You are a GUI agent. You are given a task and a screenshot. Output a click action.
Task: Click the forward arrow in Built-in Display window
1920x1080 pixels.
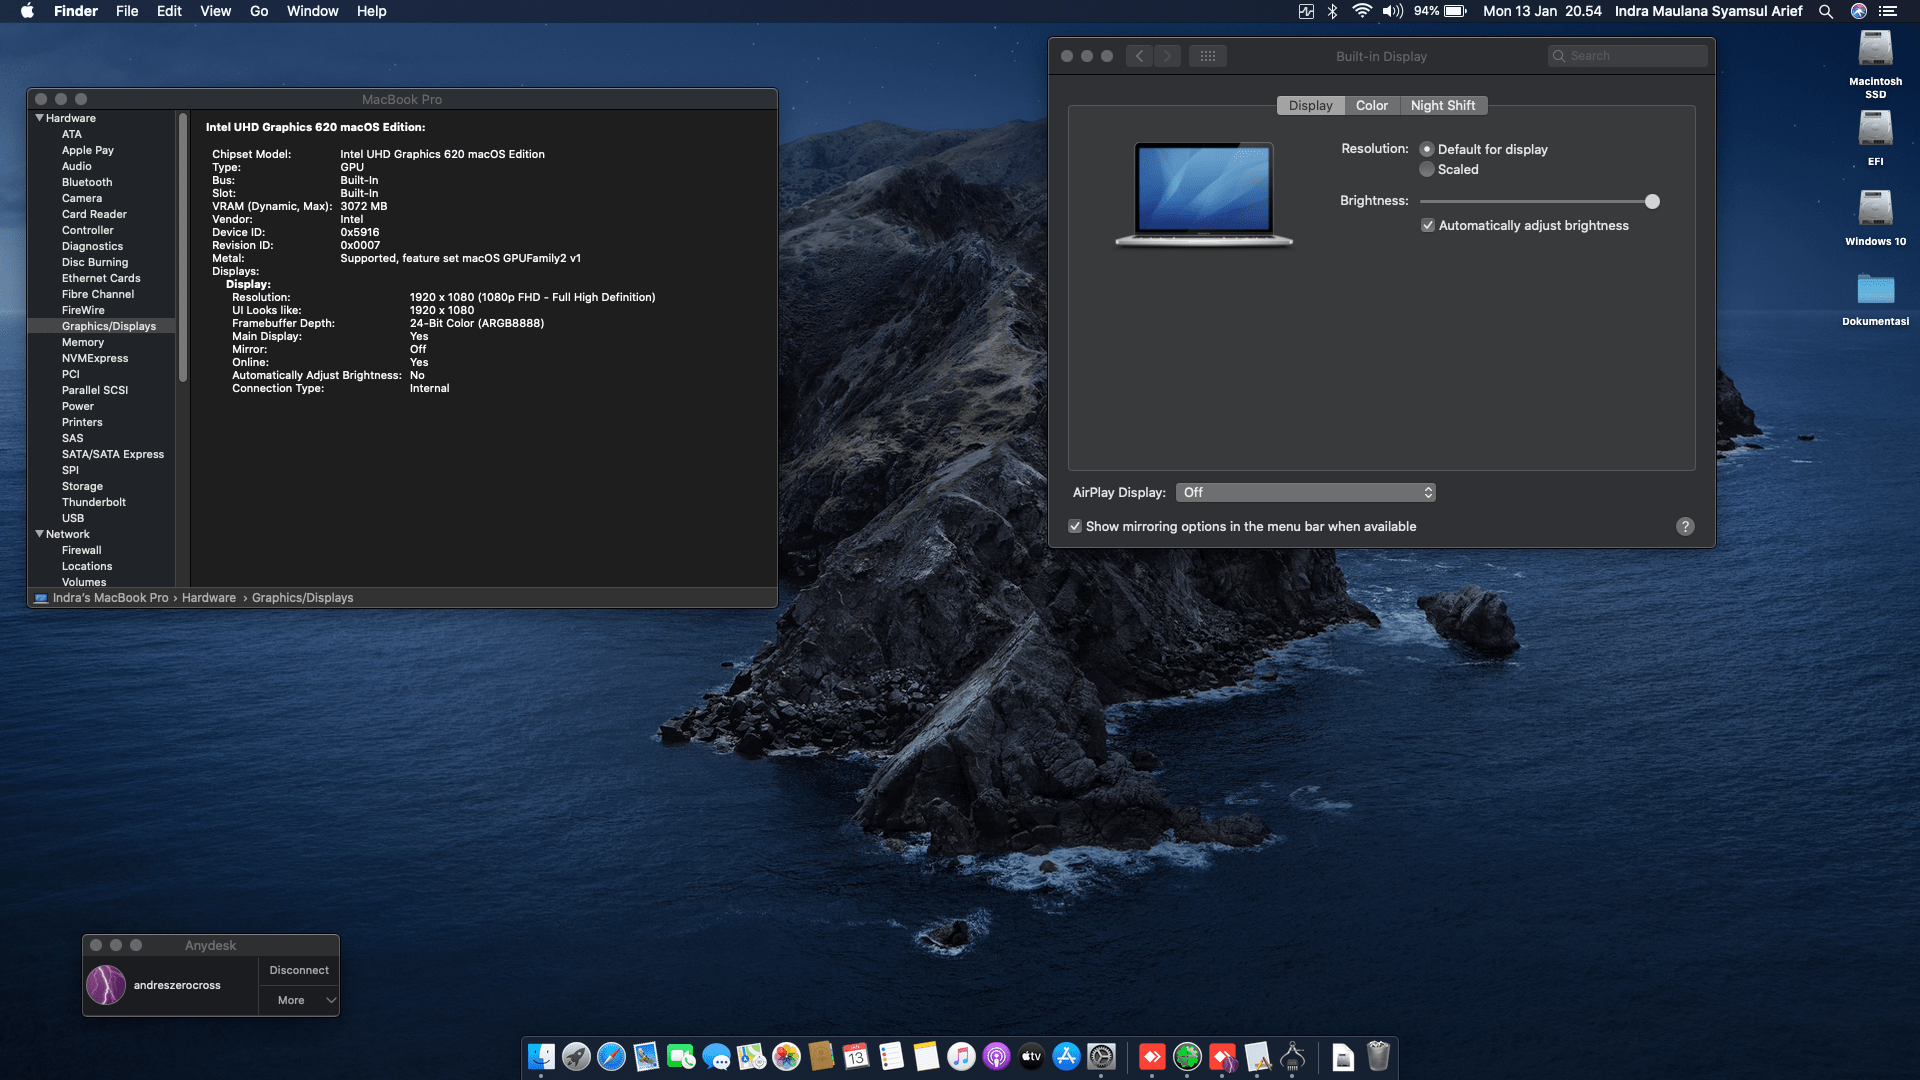1167,56
